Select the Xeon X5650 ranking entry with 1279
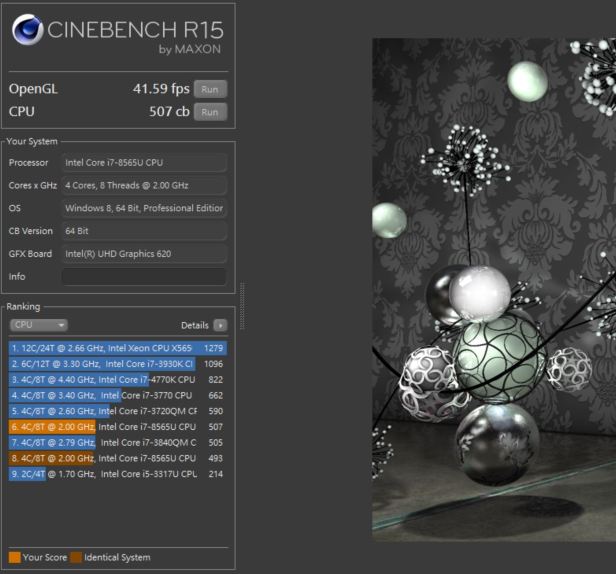The image size is (616, 574). (117, 348)
